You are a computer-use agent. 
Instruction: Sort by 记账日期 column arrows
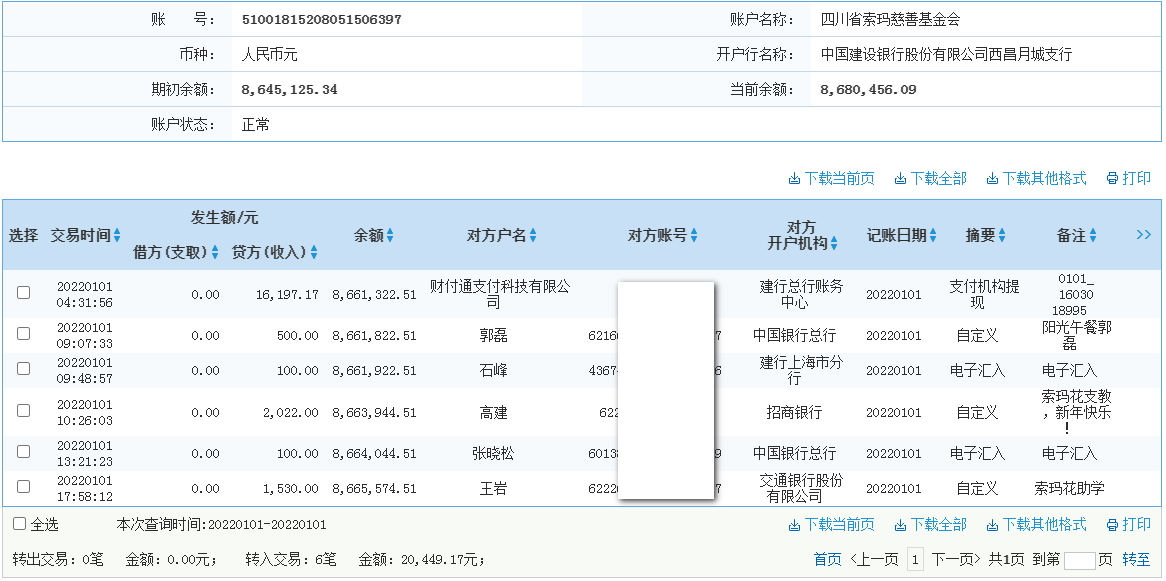[933, 236]
